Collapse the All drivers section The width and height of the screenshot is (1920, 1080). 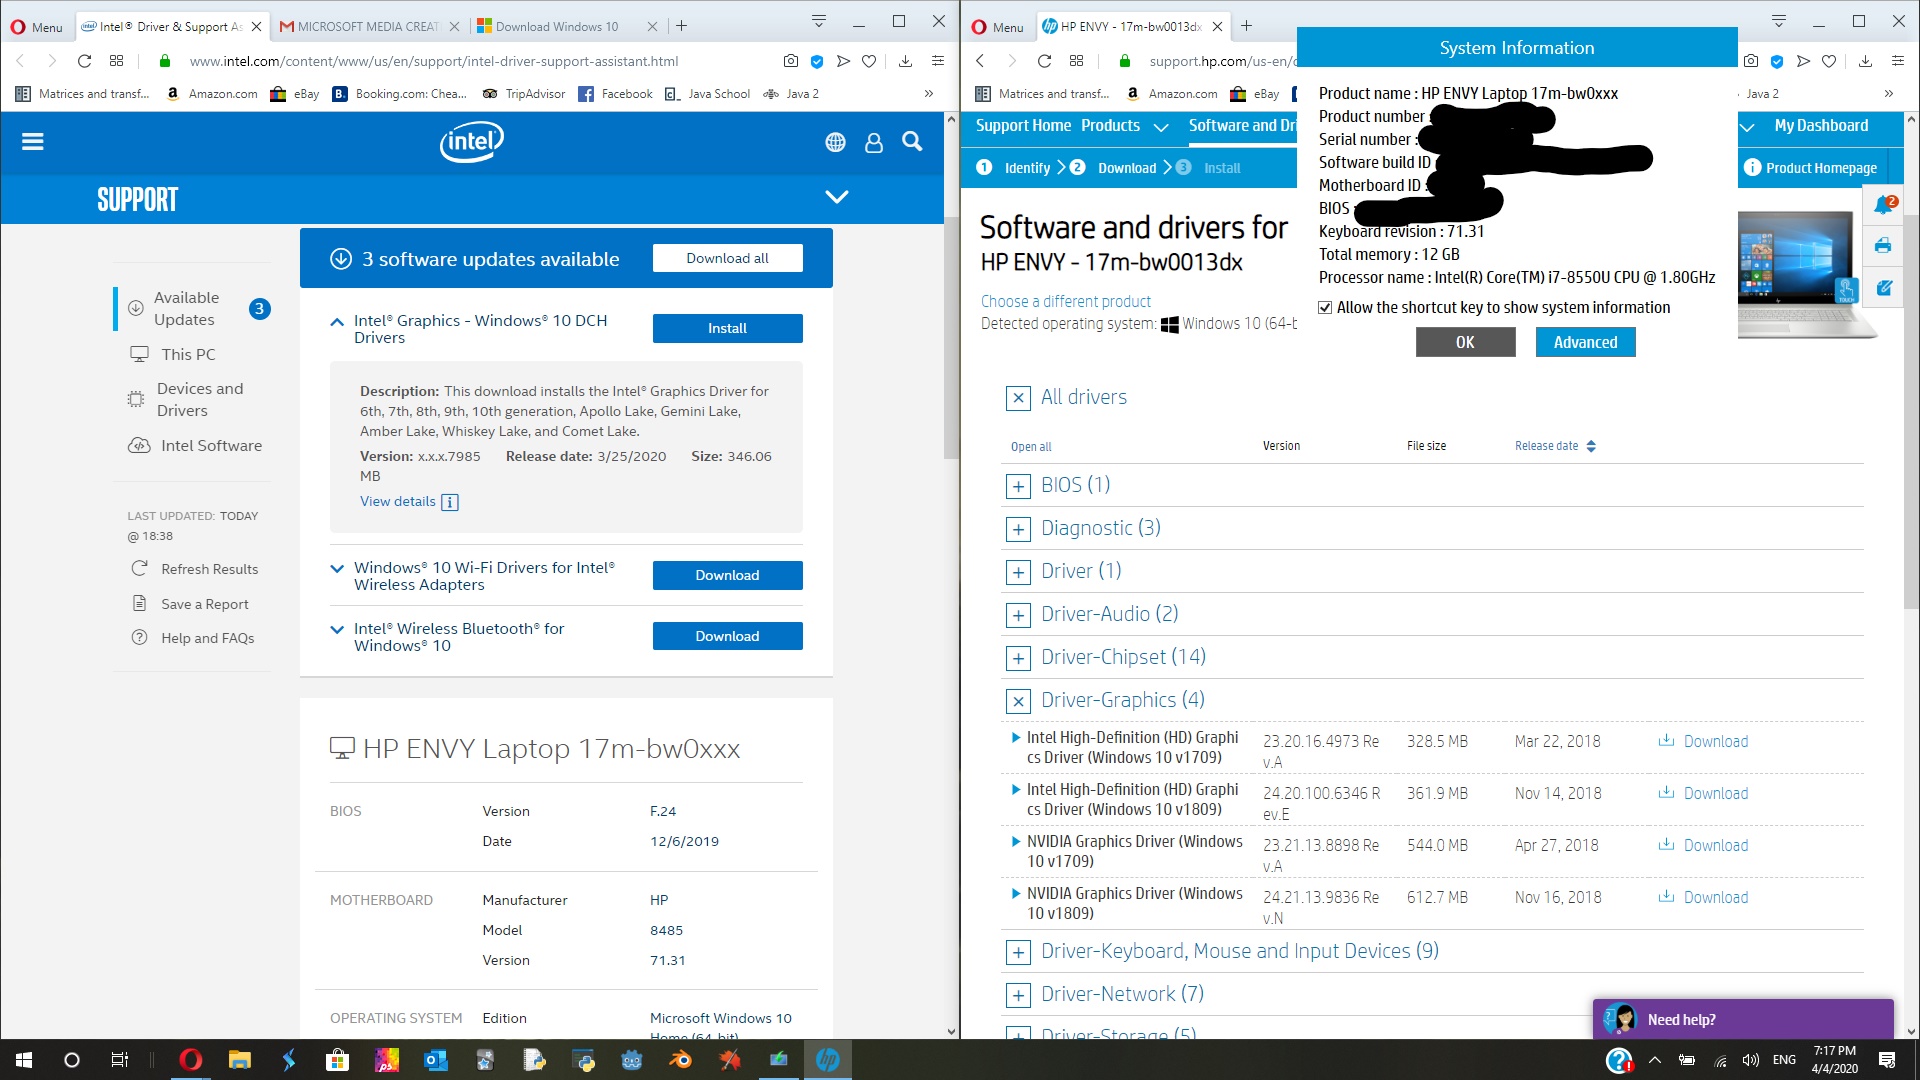pos(1019,398)
